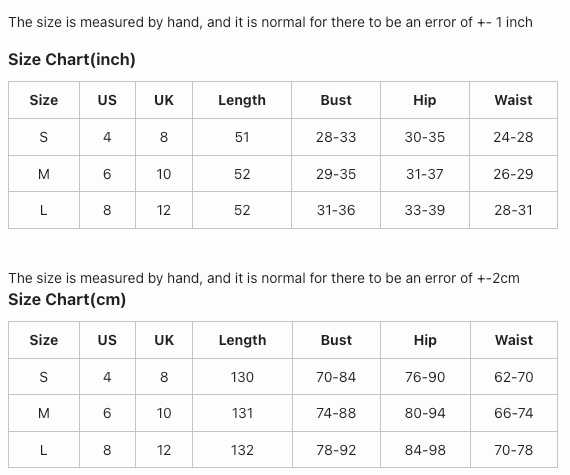The image size is (570, 475).
Task: Select length value 130 in cm table
Action: [242, 377]
